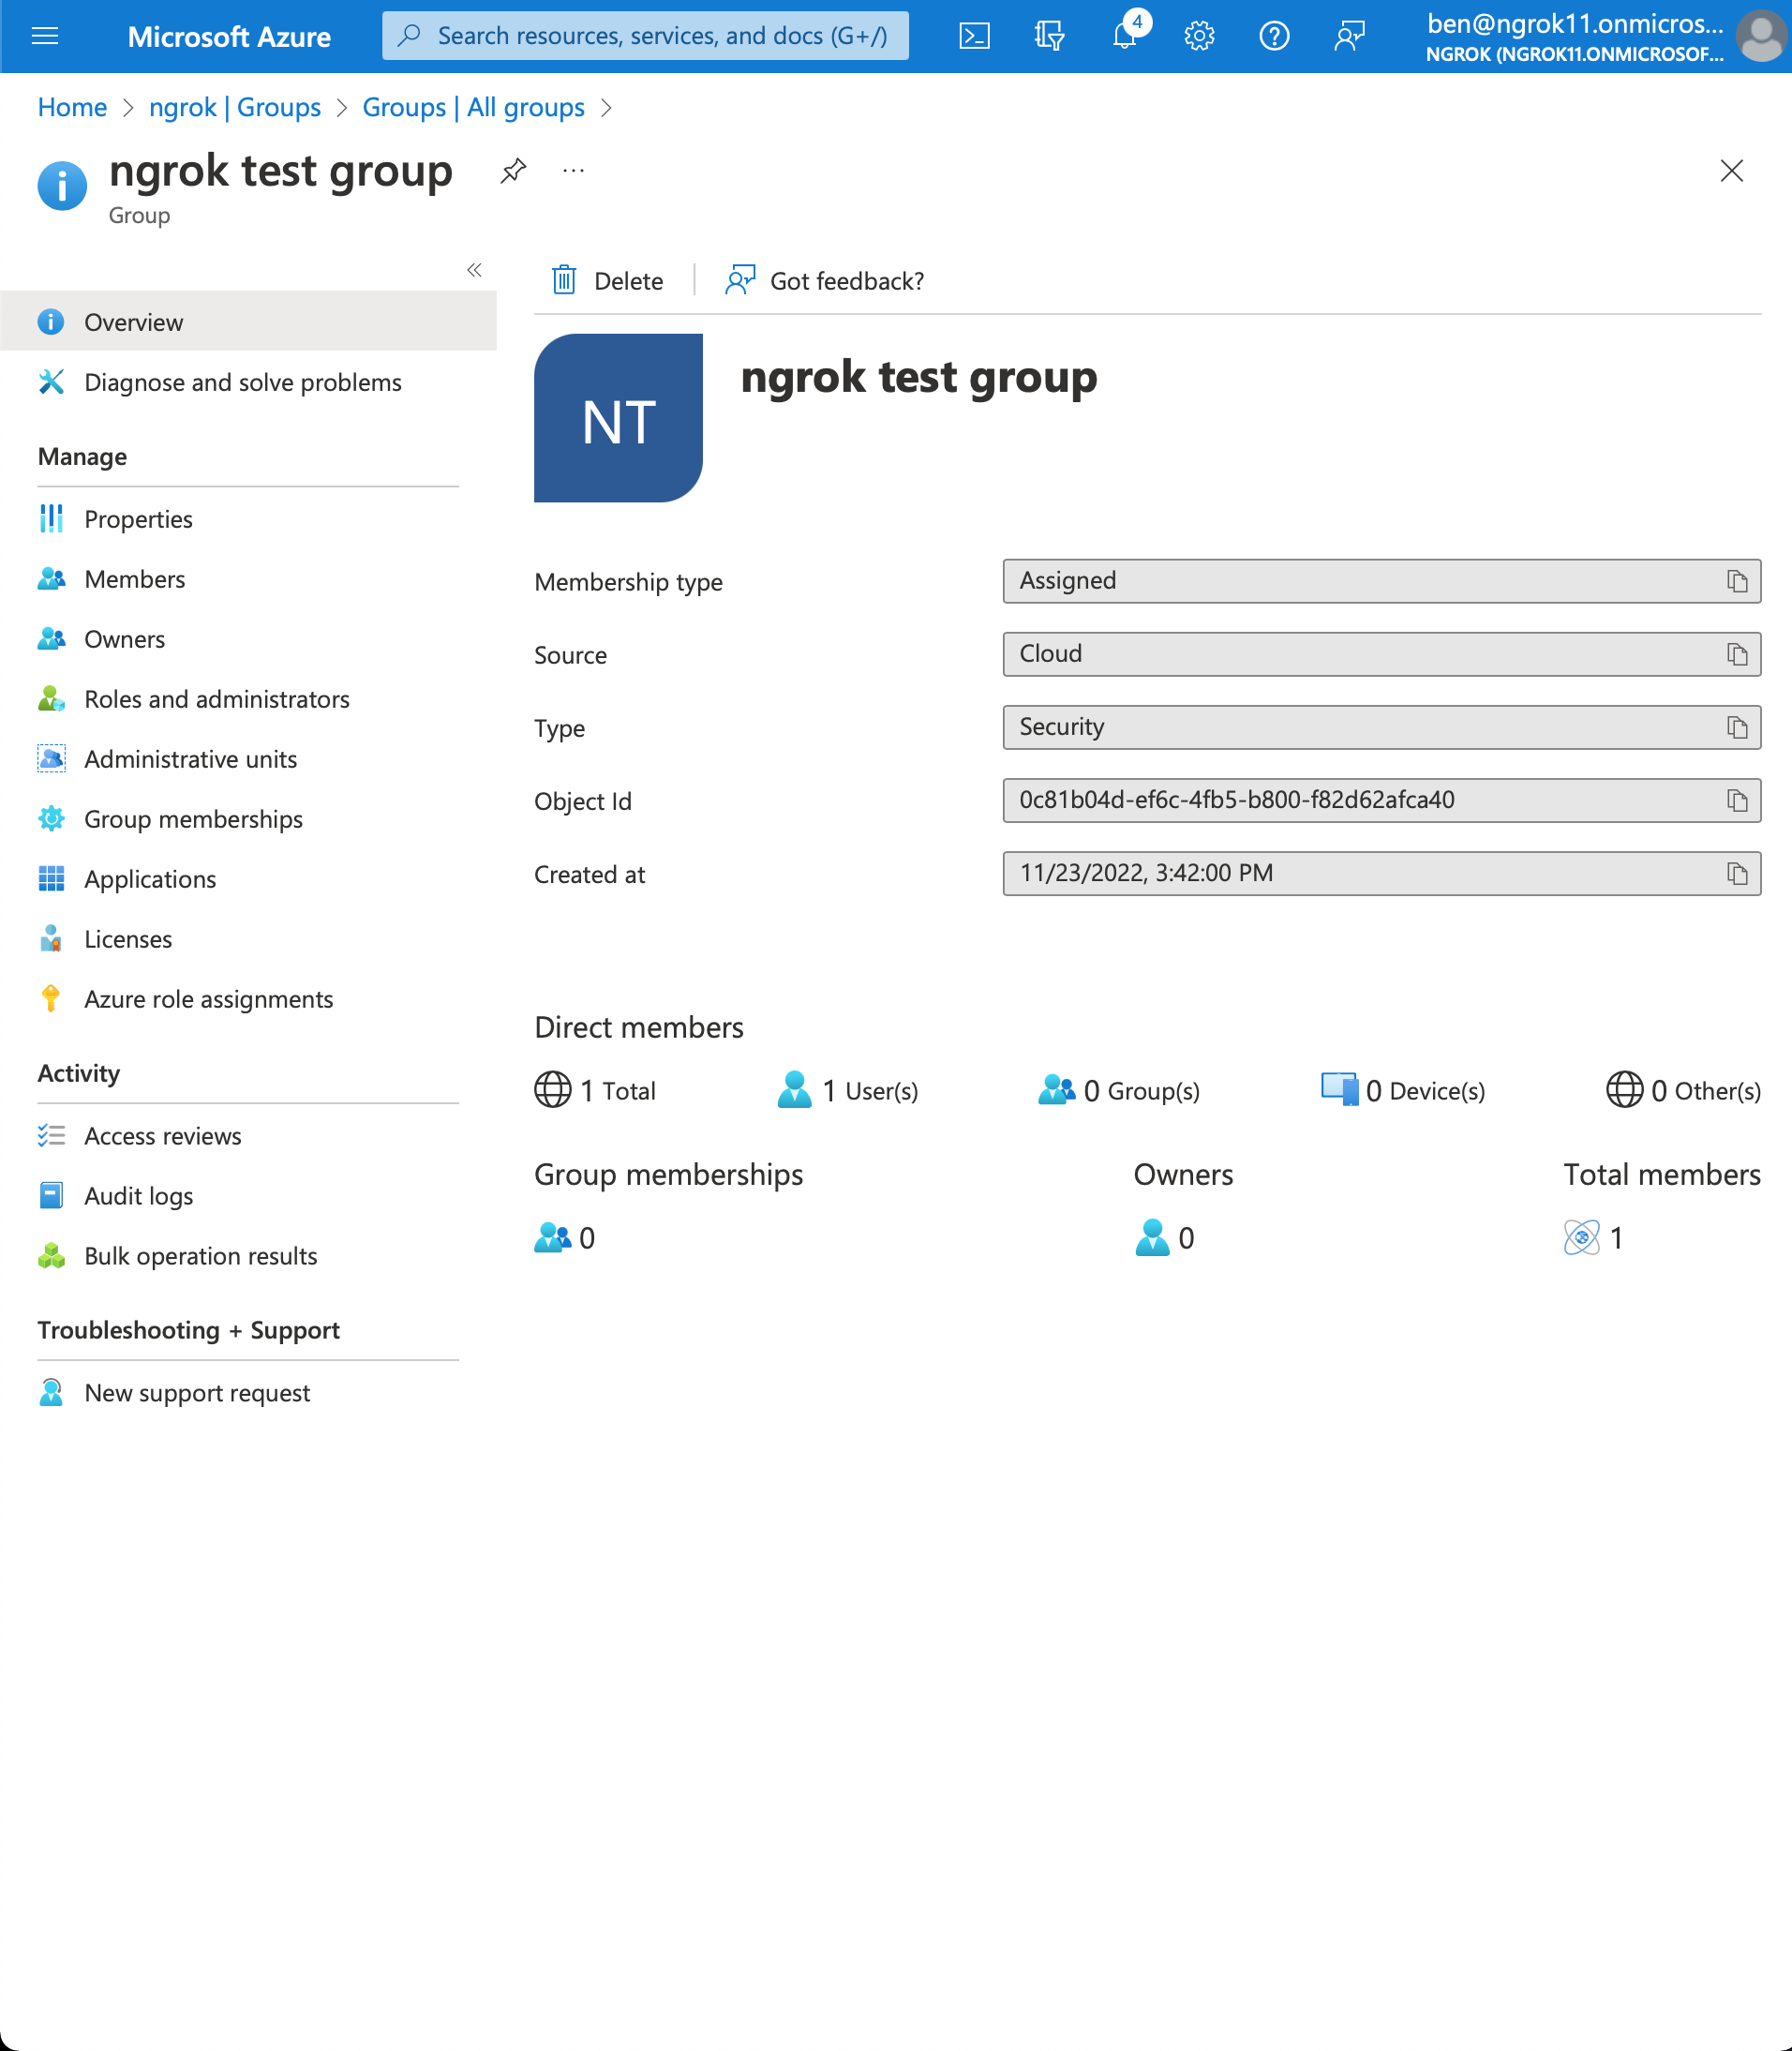Click the 0 Group(s) count
The image size is (1792, 2051).
pyautogui.click(x=1118, y=1089)
